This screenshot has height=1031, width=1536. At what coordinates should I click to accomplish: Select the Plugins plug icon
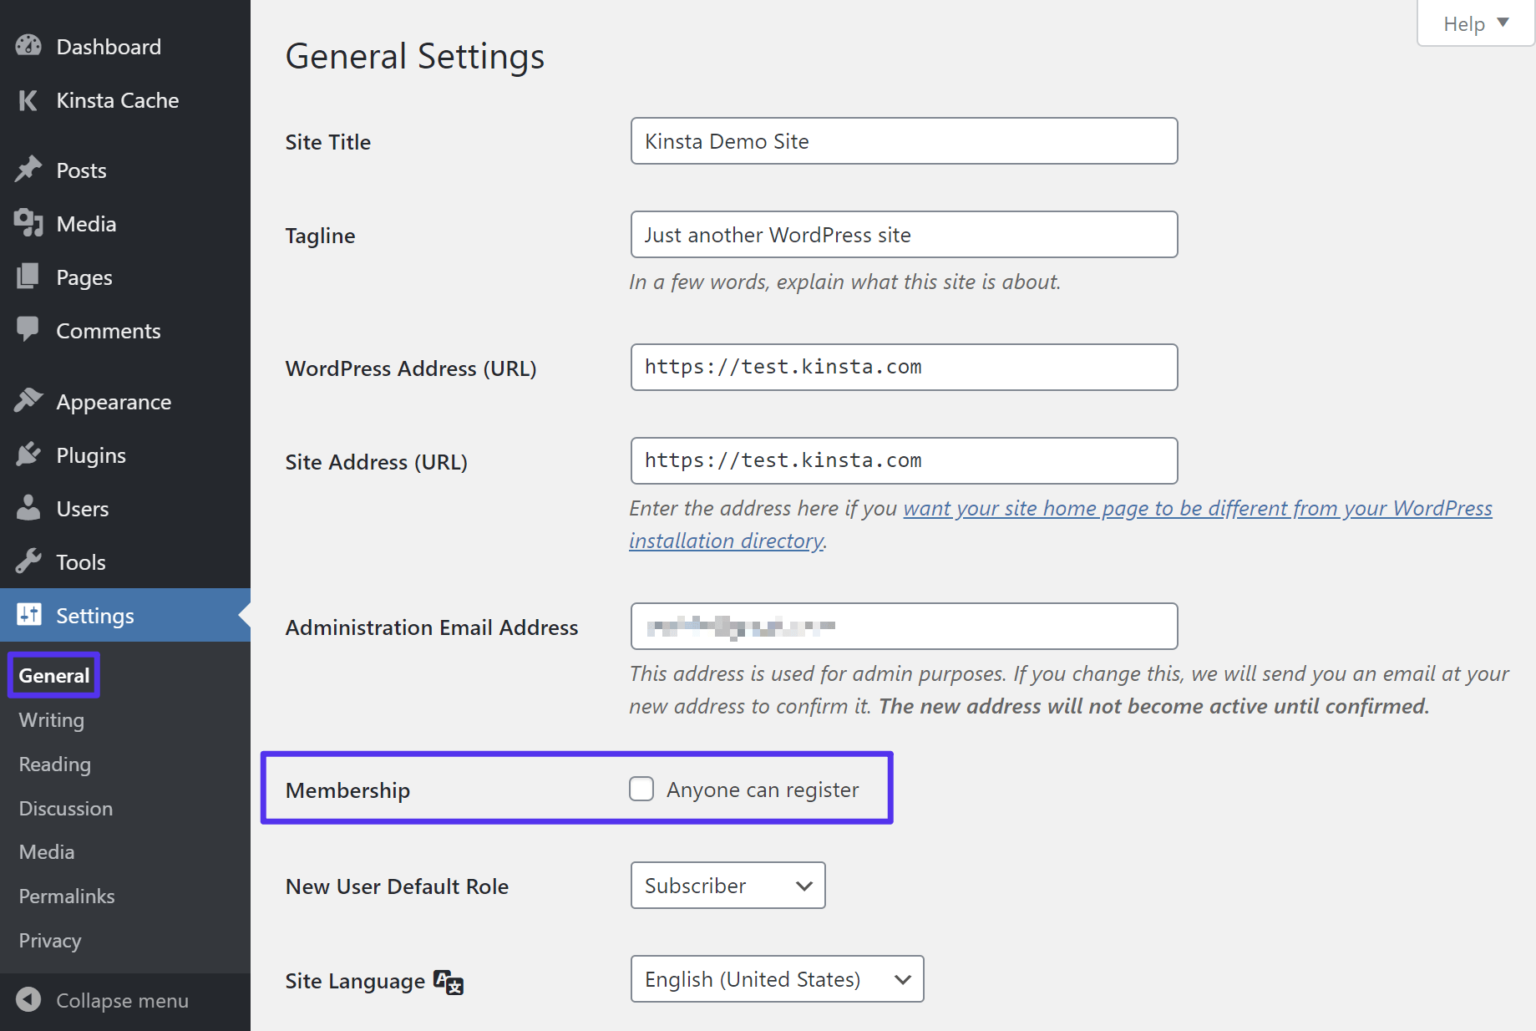click(27, 455)
